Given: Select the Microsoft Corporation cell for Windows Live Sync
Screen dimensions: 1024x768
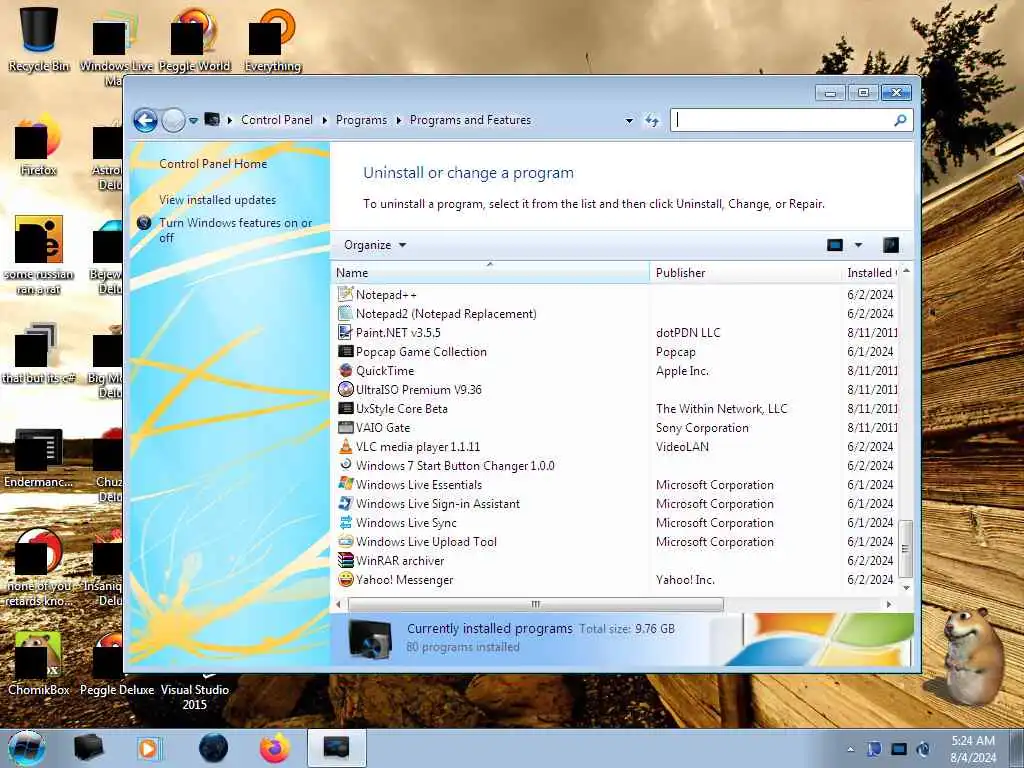Looking at the screenshot, I should tap(715, 522).
